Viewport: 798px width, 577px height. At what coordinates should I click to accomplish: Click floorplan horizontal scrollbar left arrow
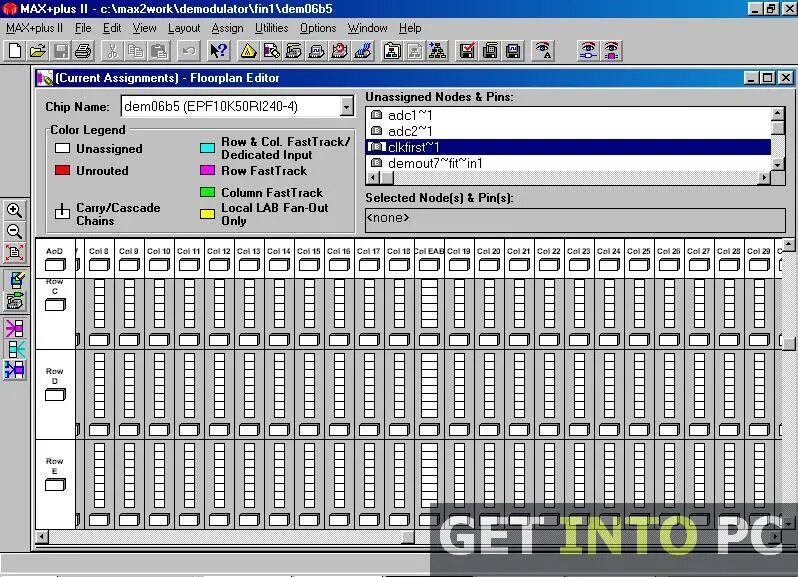tap(42, 536)
